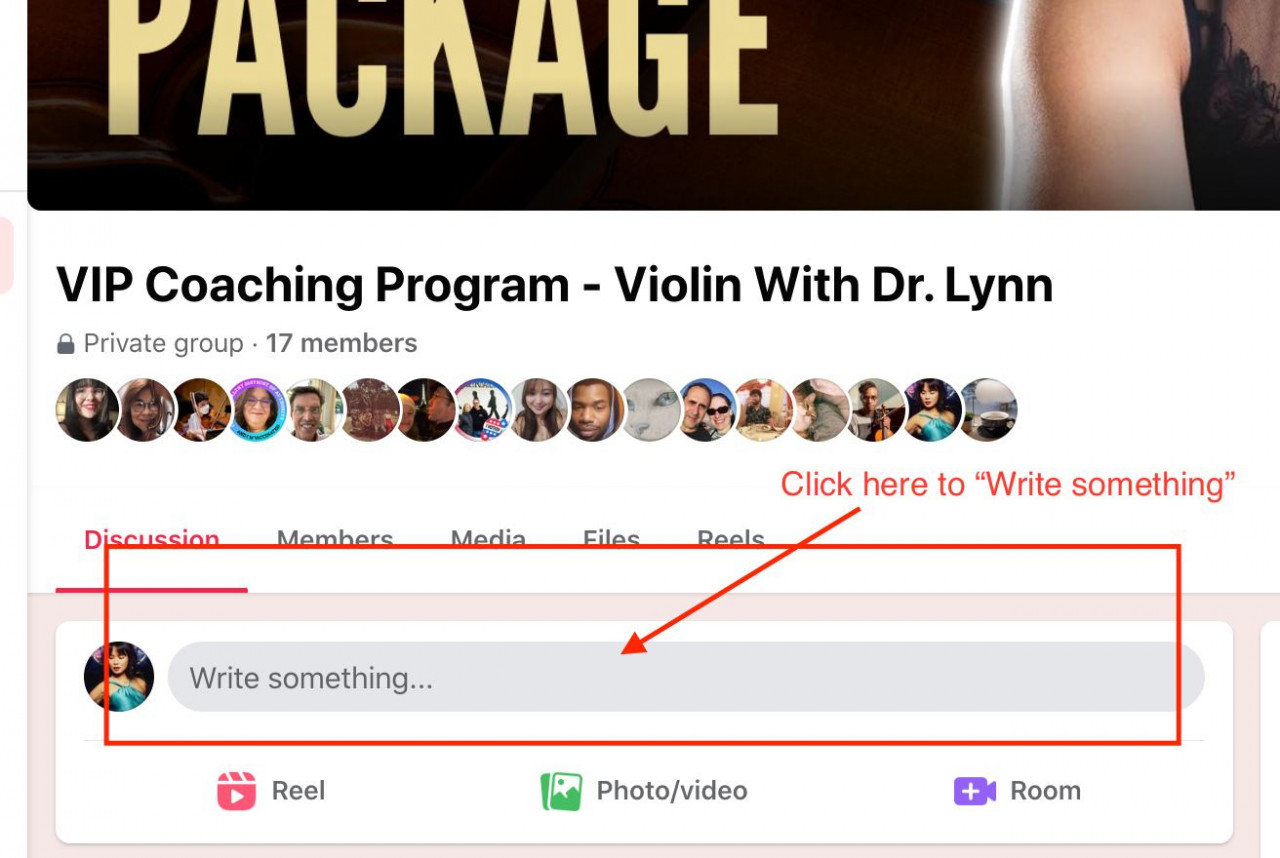
Task: Click the "Write something..." post field
Action: pos(686,677)
